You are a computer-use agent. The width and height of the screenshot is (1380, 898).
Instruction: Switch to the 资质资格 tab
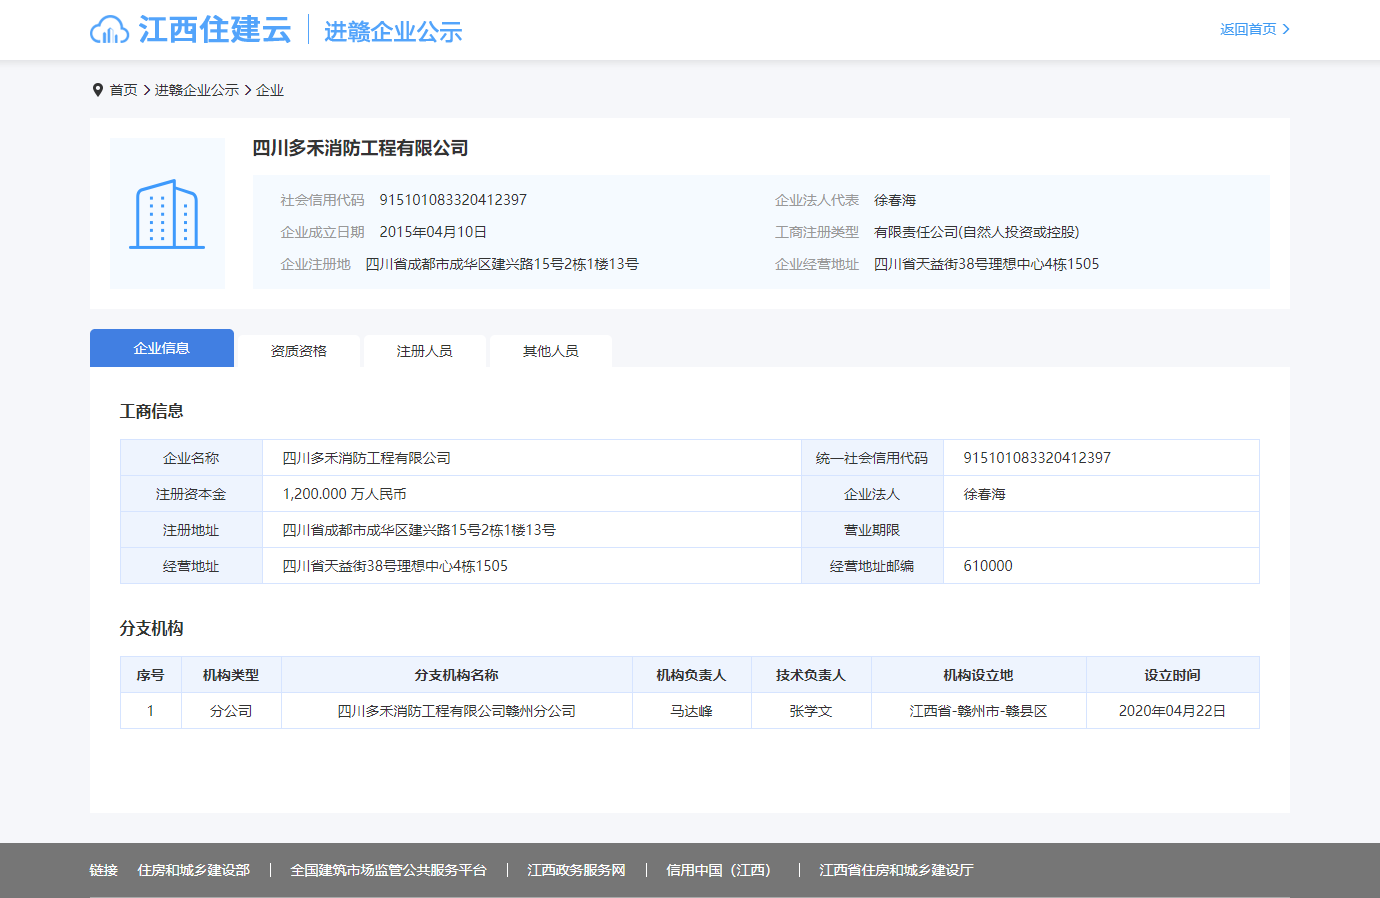[298, 351]
